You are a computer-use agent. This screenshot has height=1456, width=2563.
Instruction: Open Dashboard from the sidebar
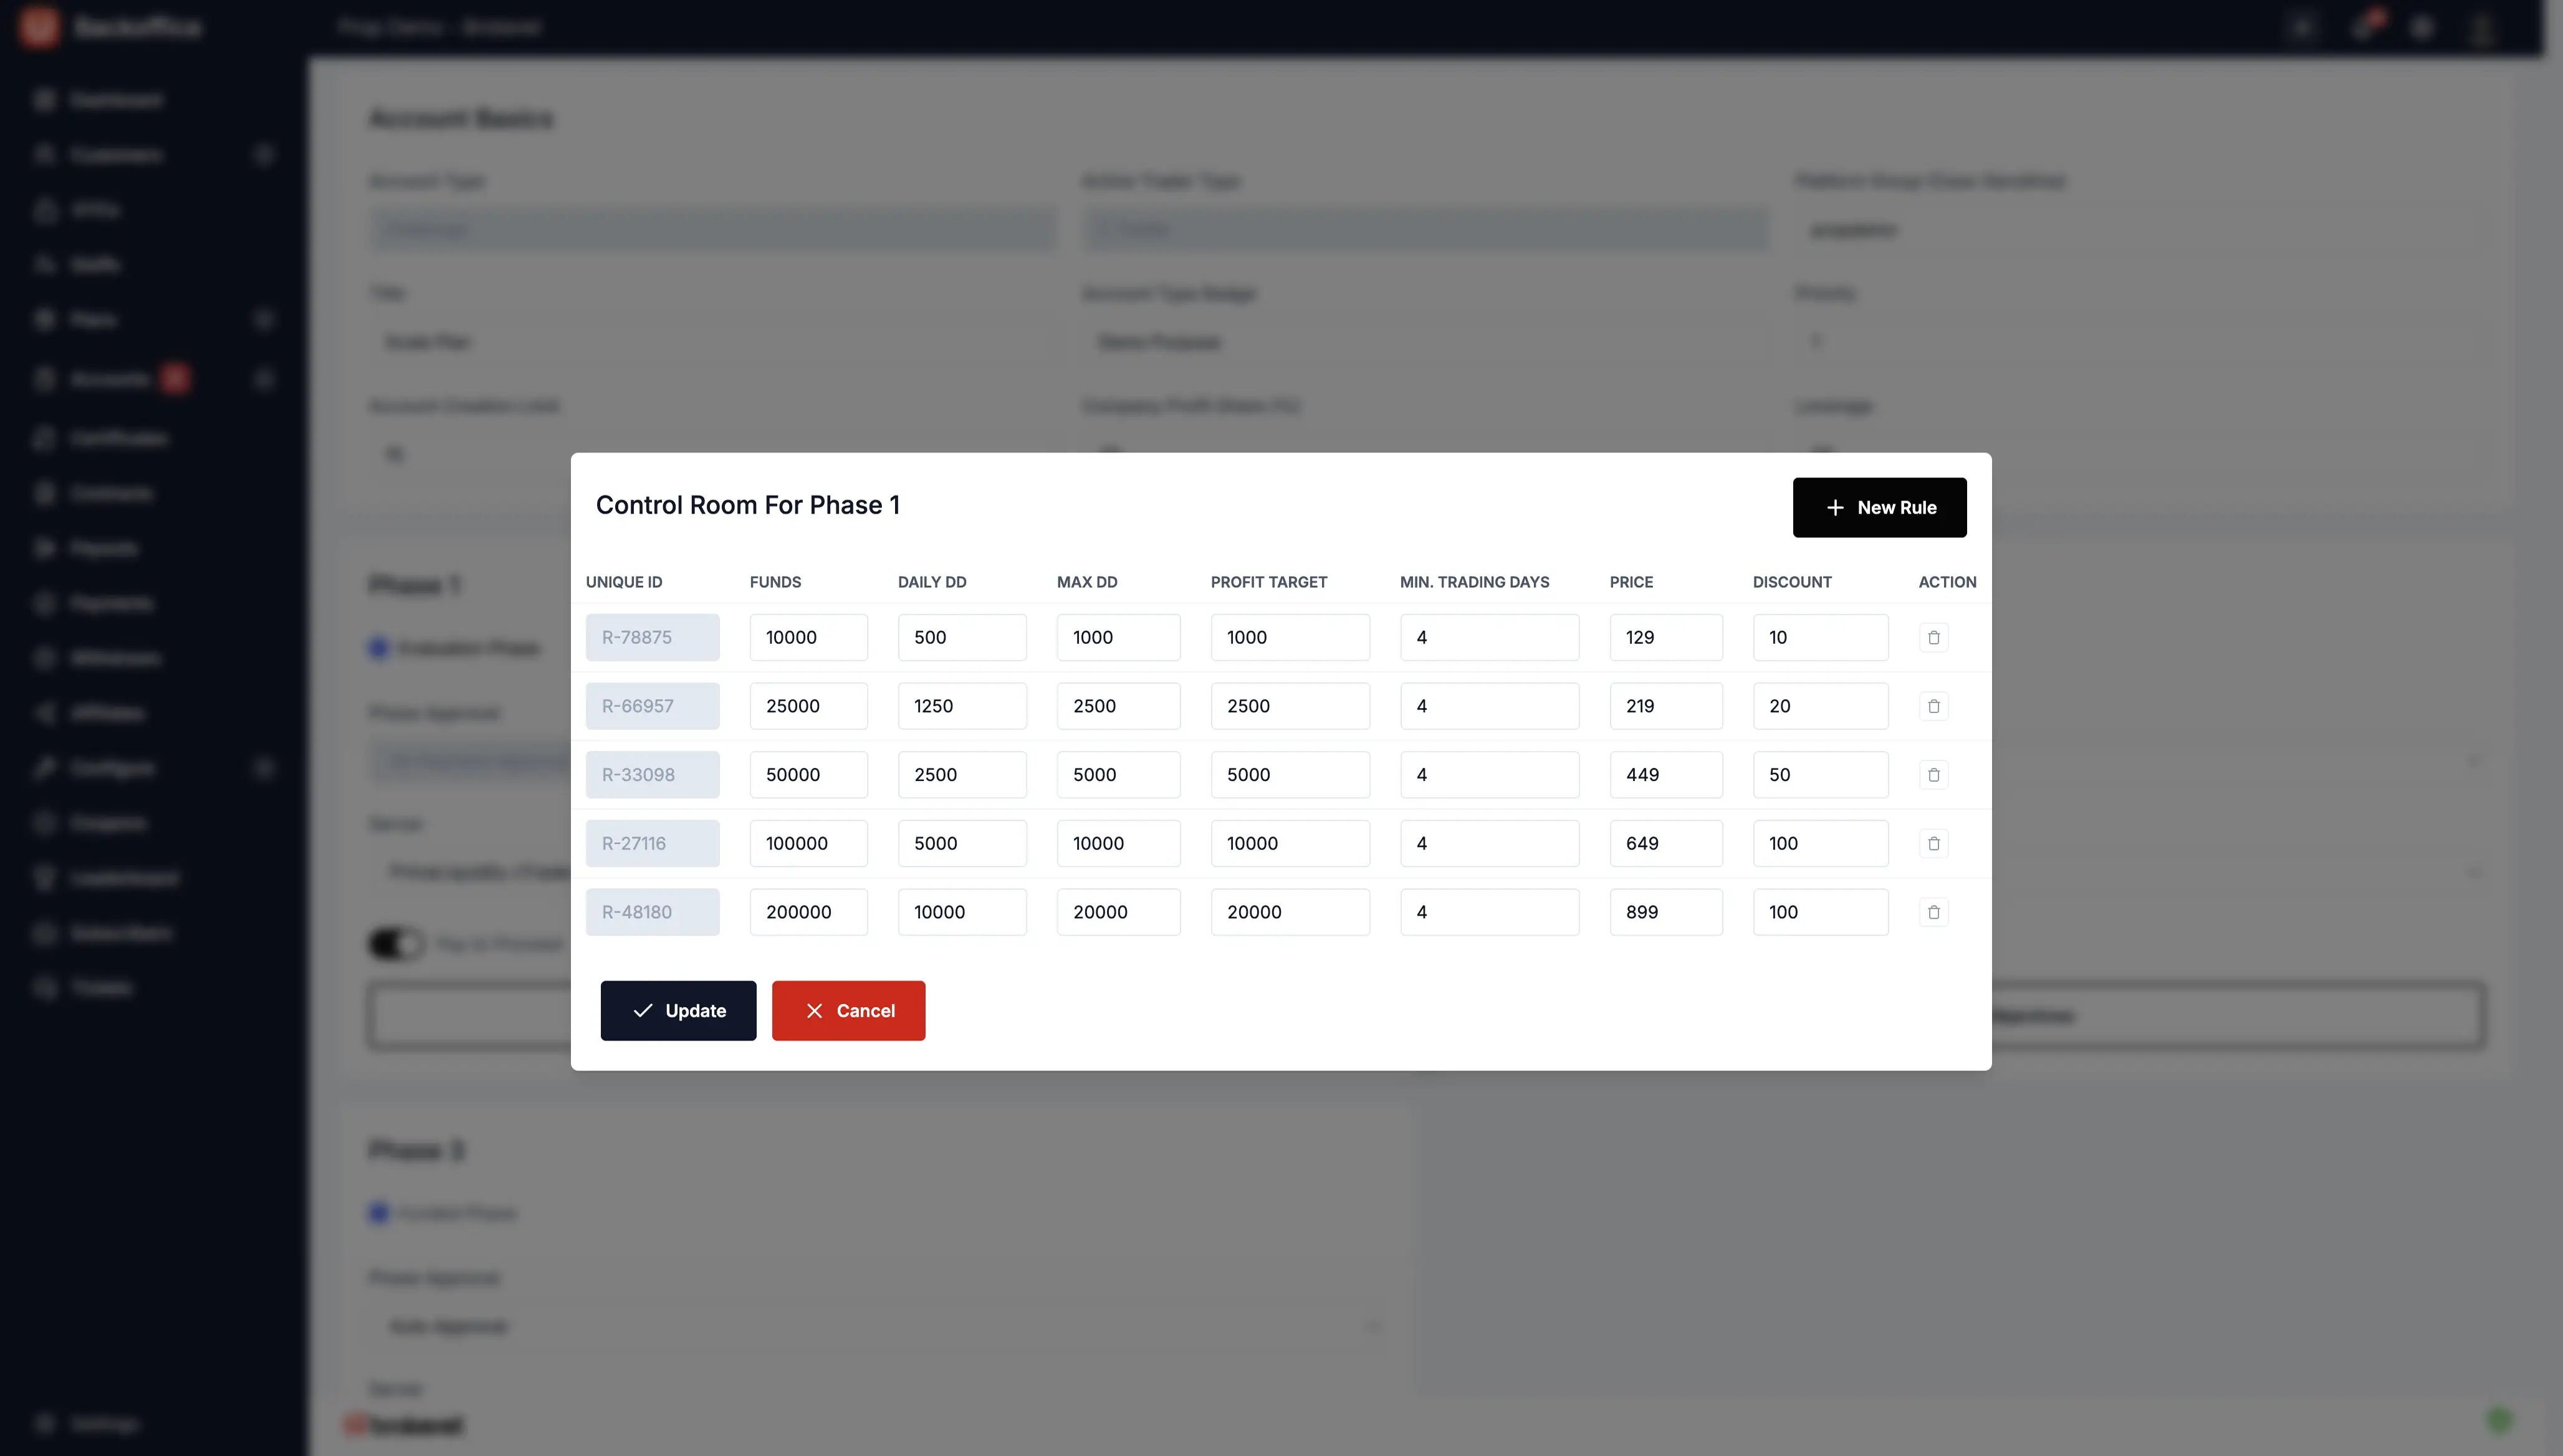(x=115, y=100)
